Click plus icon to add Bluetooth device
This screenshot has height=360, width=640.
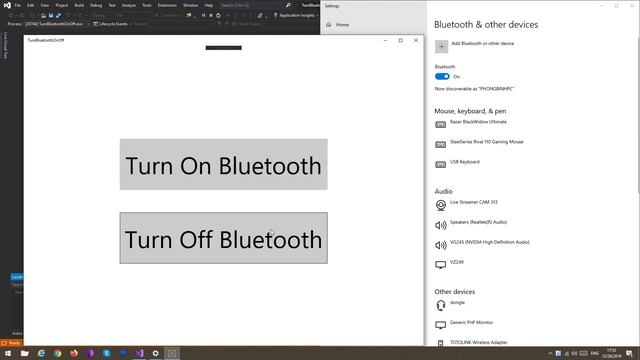(441, 47)
